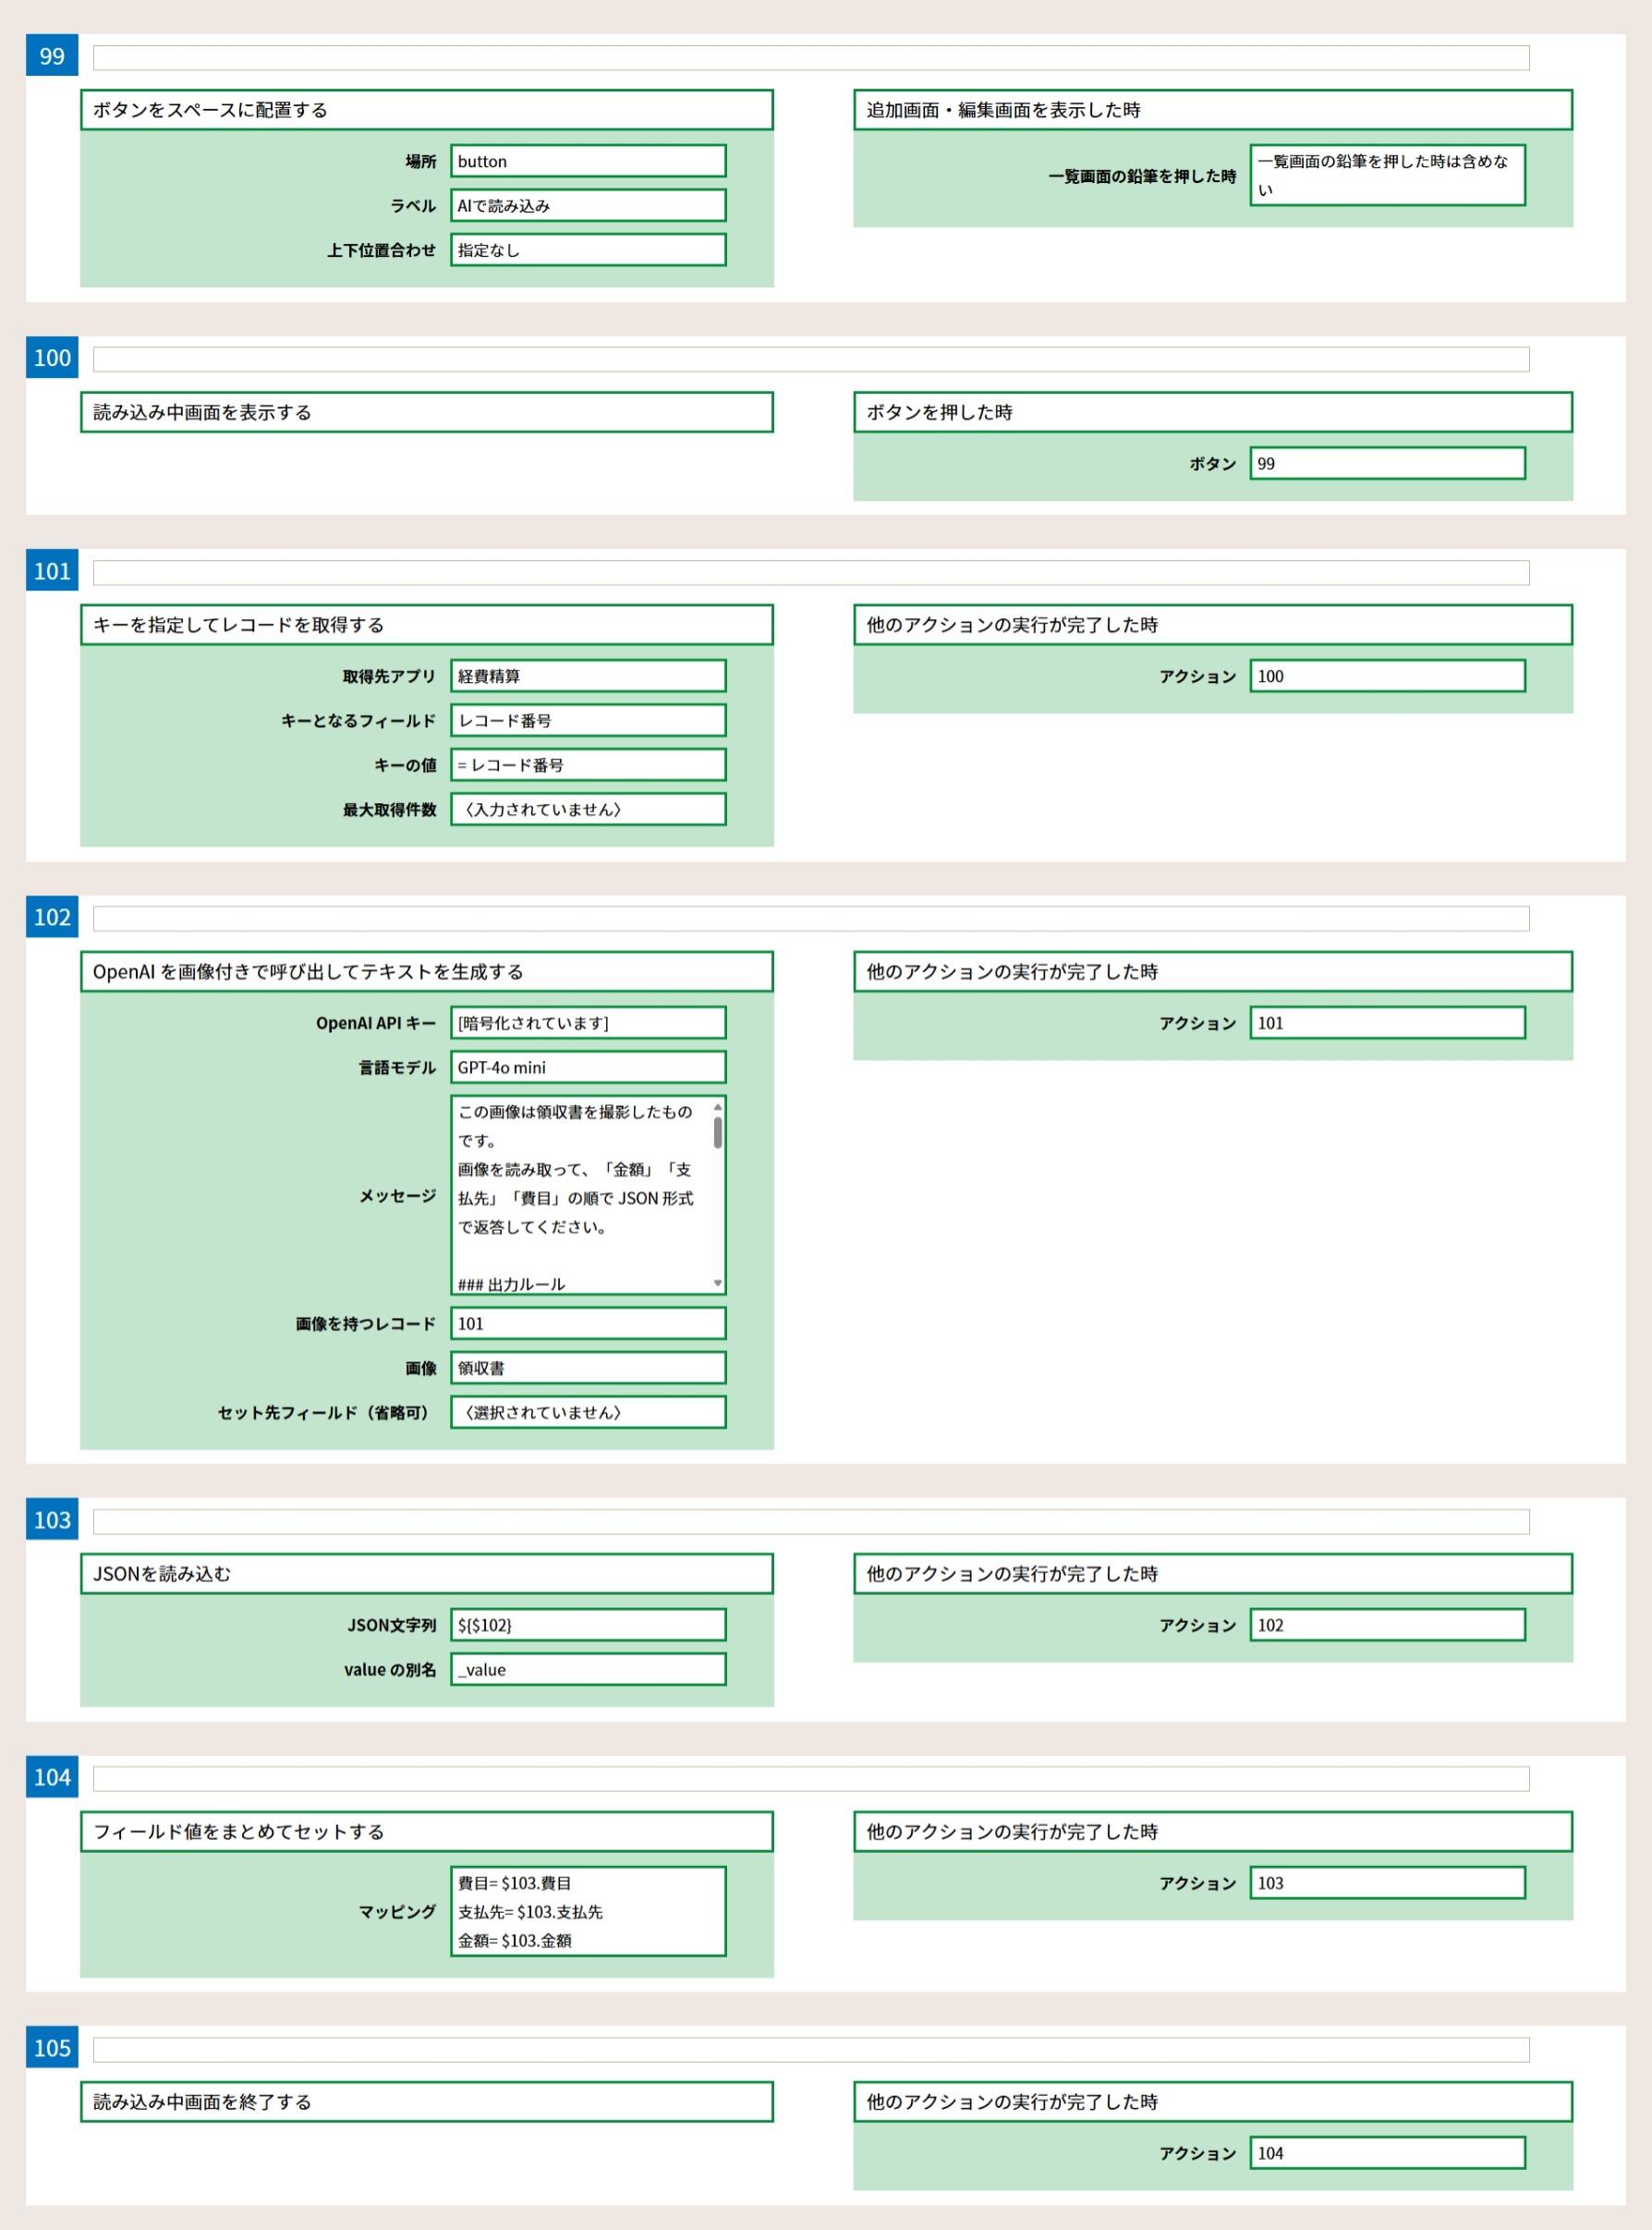Open the ボタンをスペースに配置する action box
Screen dimensions: 1652x2230
[x=426, y=110]
